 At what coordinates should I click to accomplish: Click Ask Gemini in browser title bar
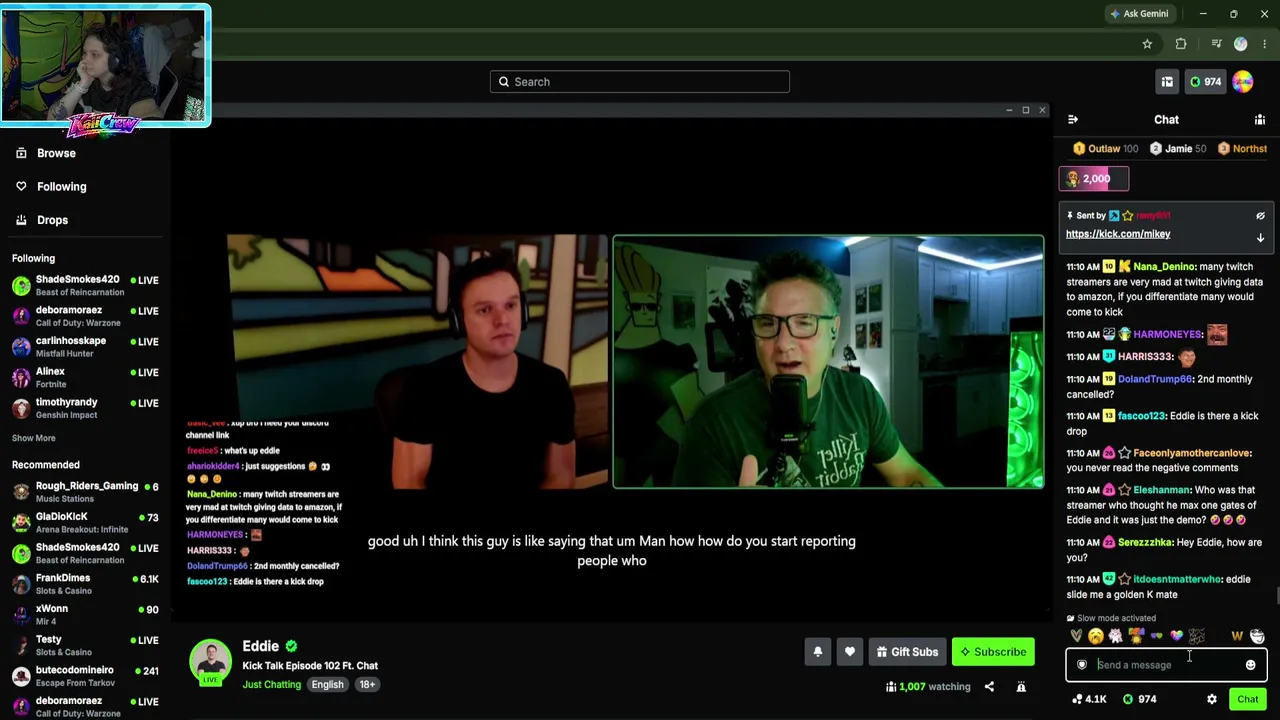(x=1139, y=14)
